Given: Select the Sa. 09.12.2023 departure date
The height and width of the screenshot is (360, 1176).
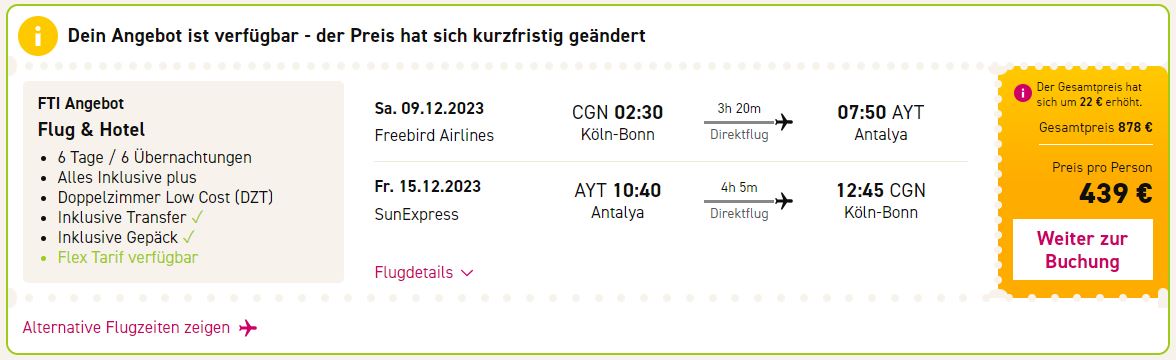Looking at the screenshot, I should click(x=429, y=109).
